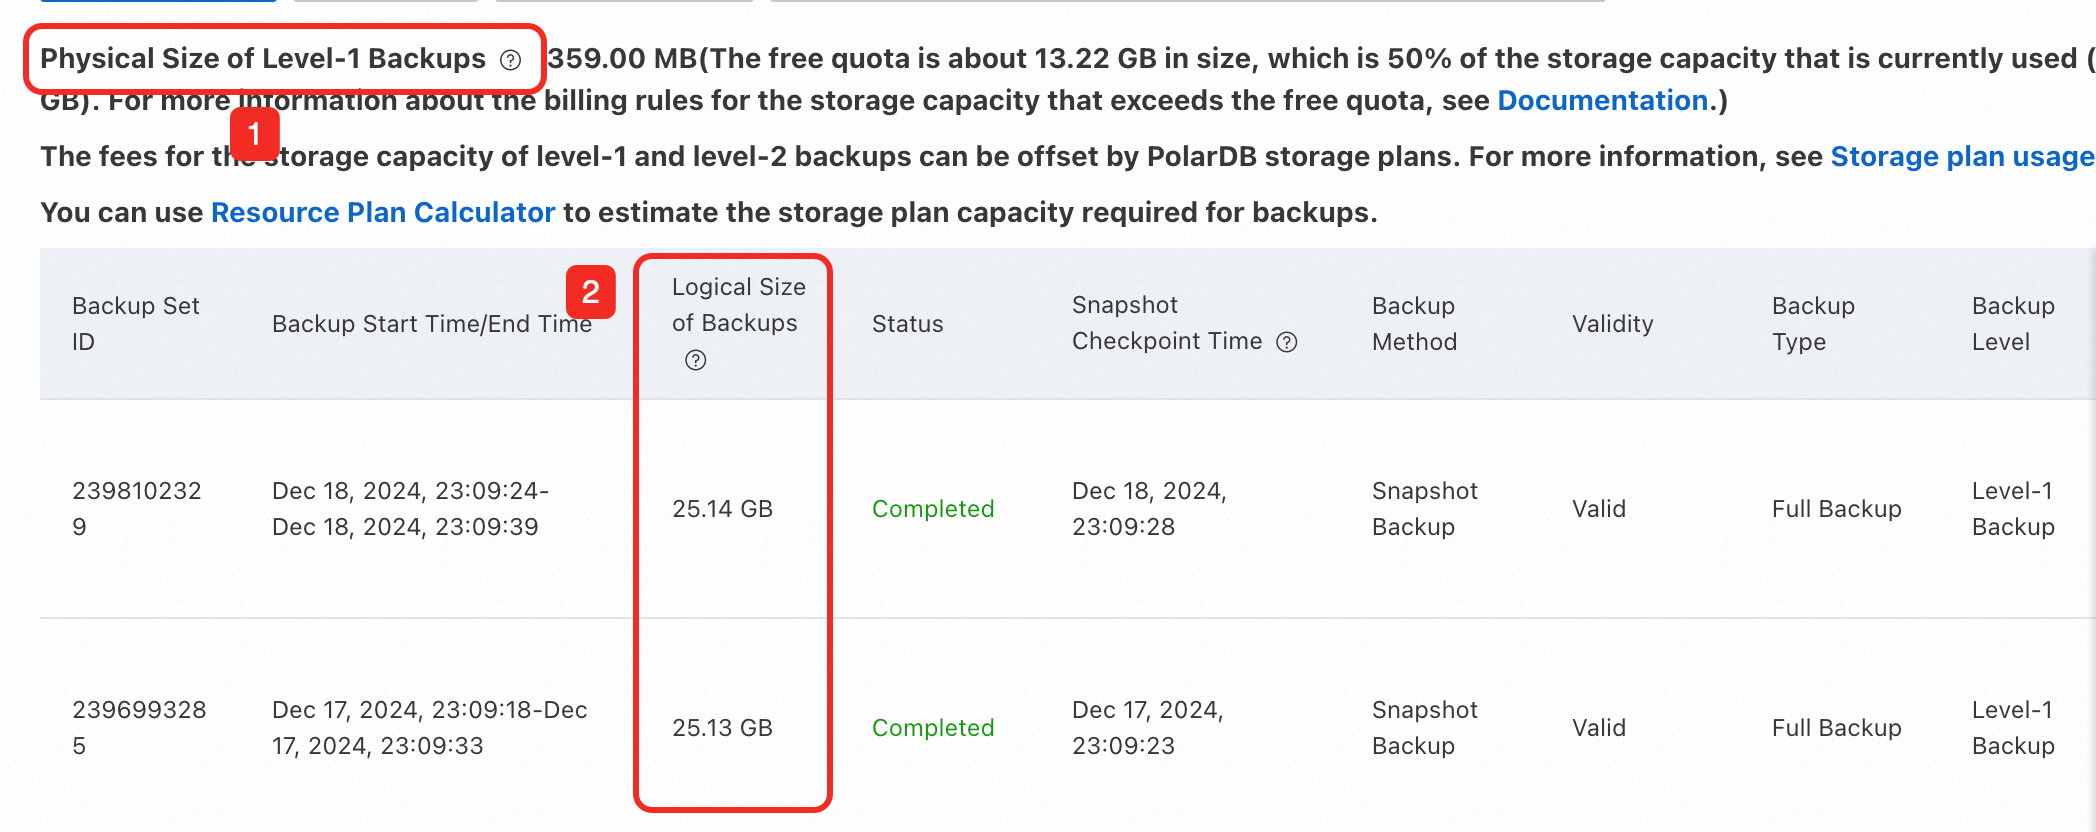Screen dimensions: 2096x832
Task: Select backup set ID 2398102329
Action: (x=136, y=508)
